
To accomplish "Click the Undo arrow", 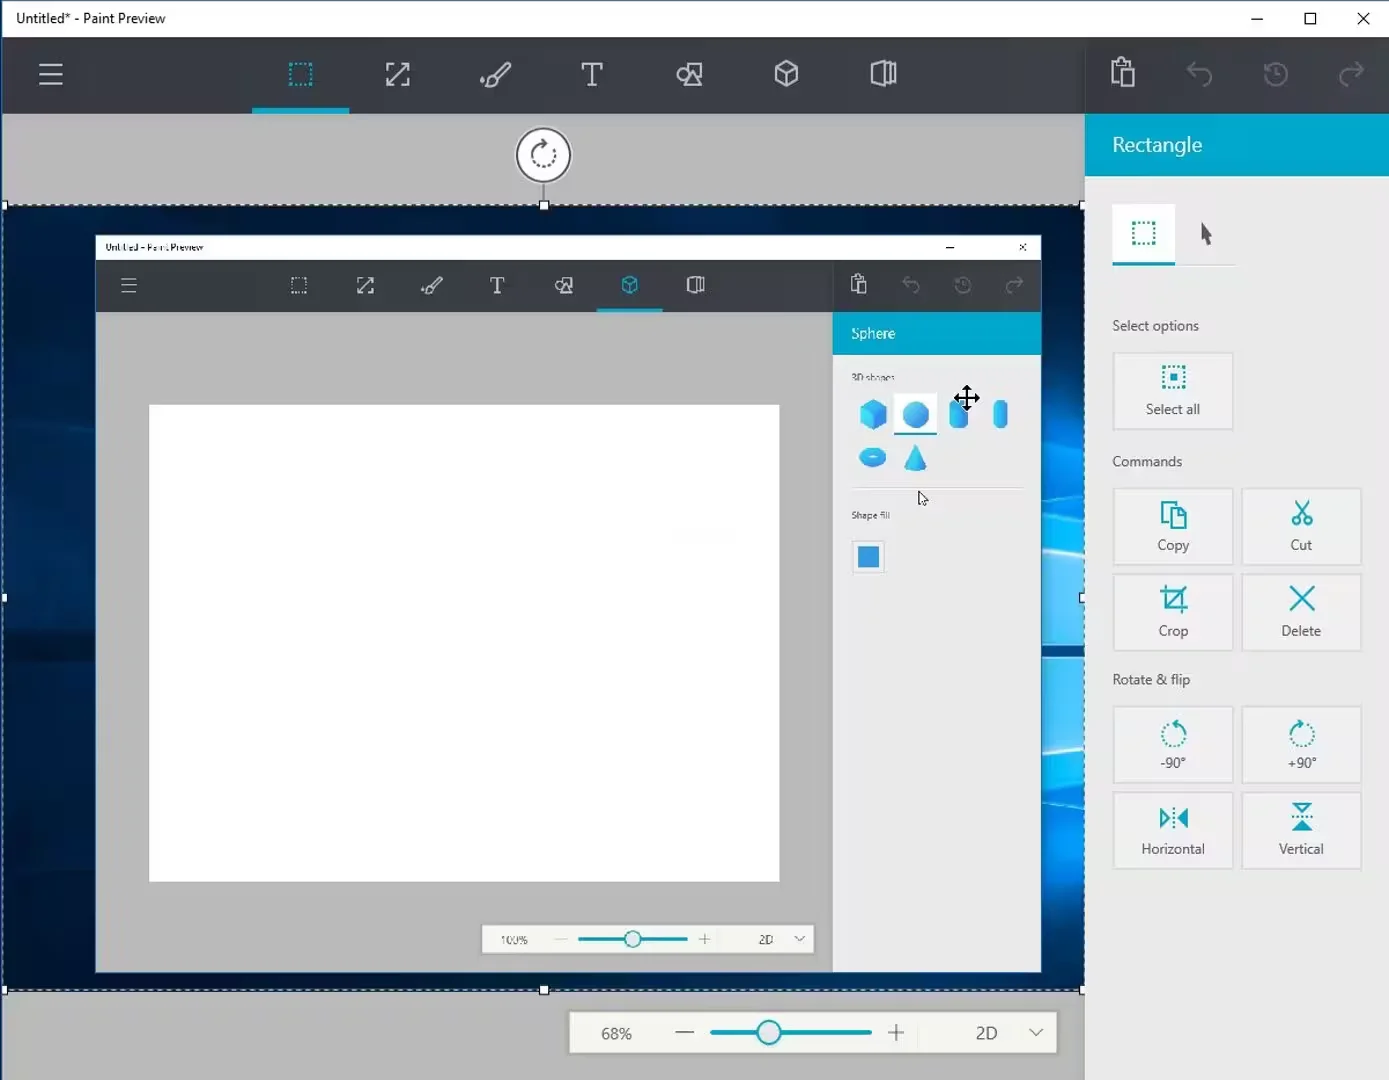I will coord(1199,74).
